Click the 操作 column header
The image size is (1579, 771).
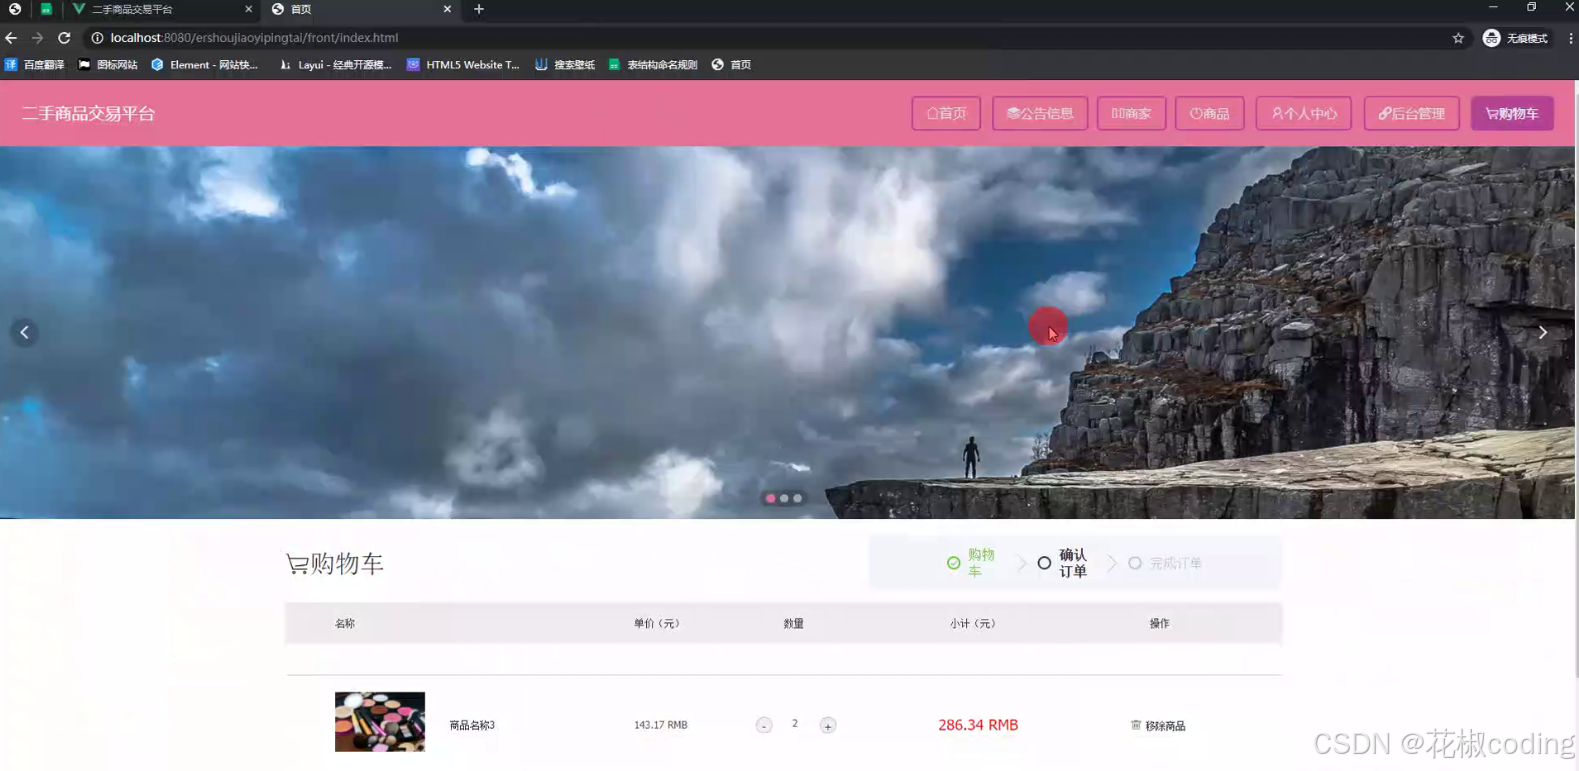point(1159,623)
